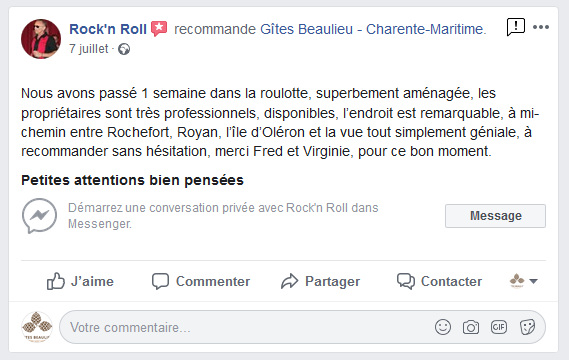Click the Commenter button
Viewport: 569px width, 360px height.
pos(201,281)
